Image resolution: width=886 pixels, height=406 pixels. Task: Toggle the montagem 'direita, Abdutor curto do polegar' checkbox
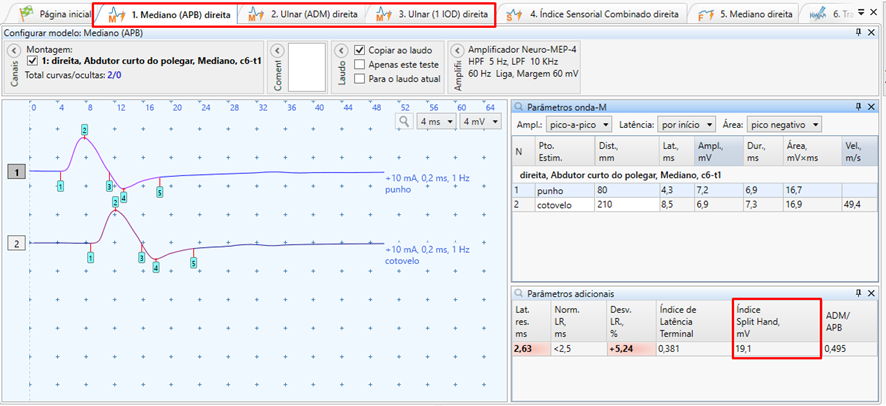click(32, 60)
